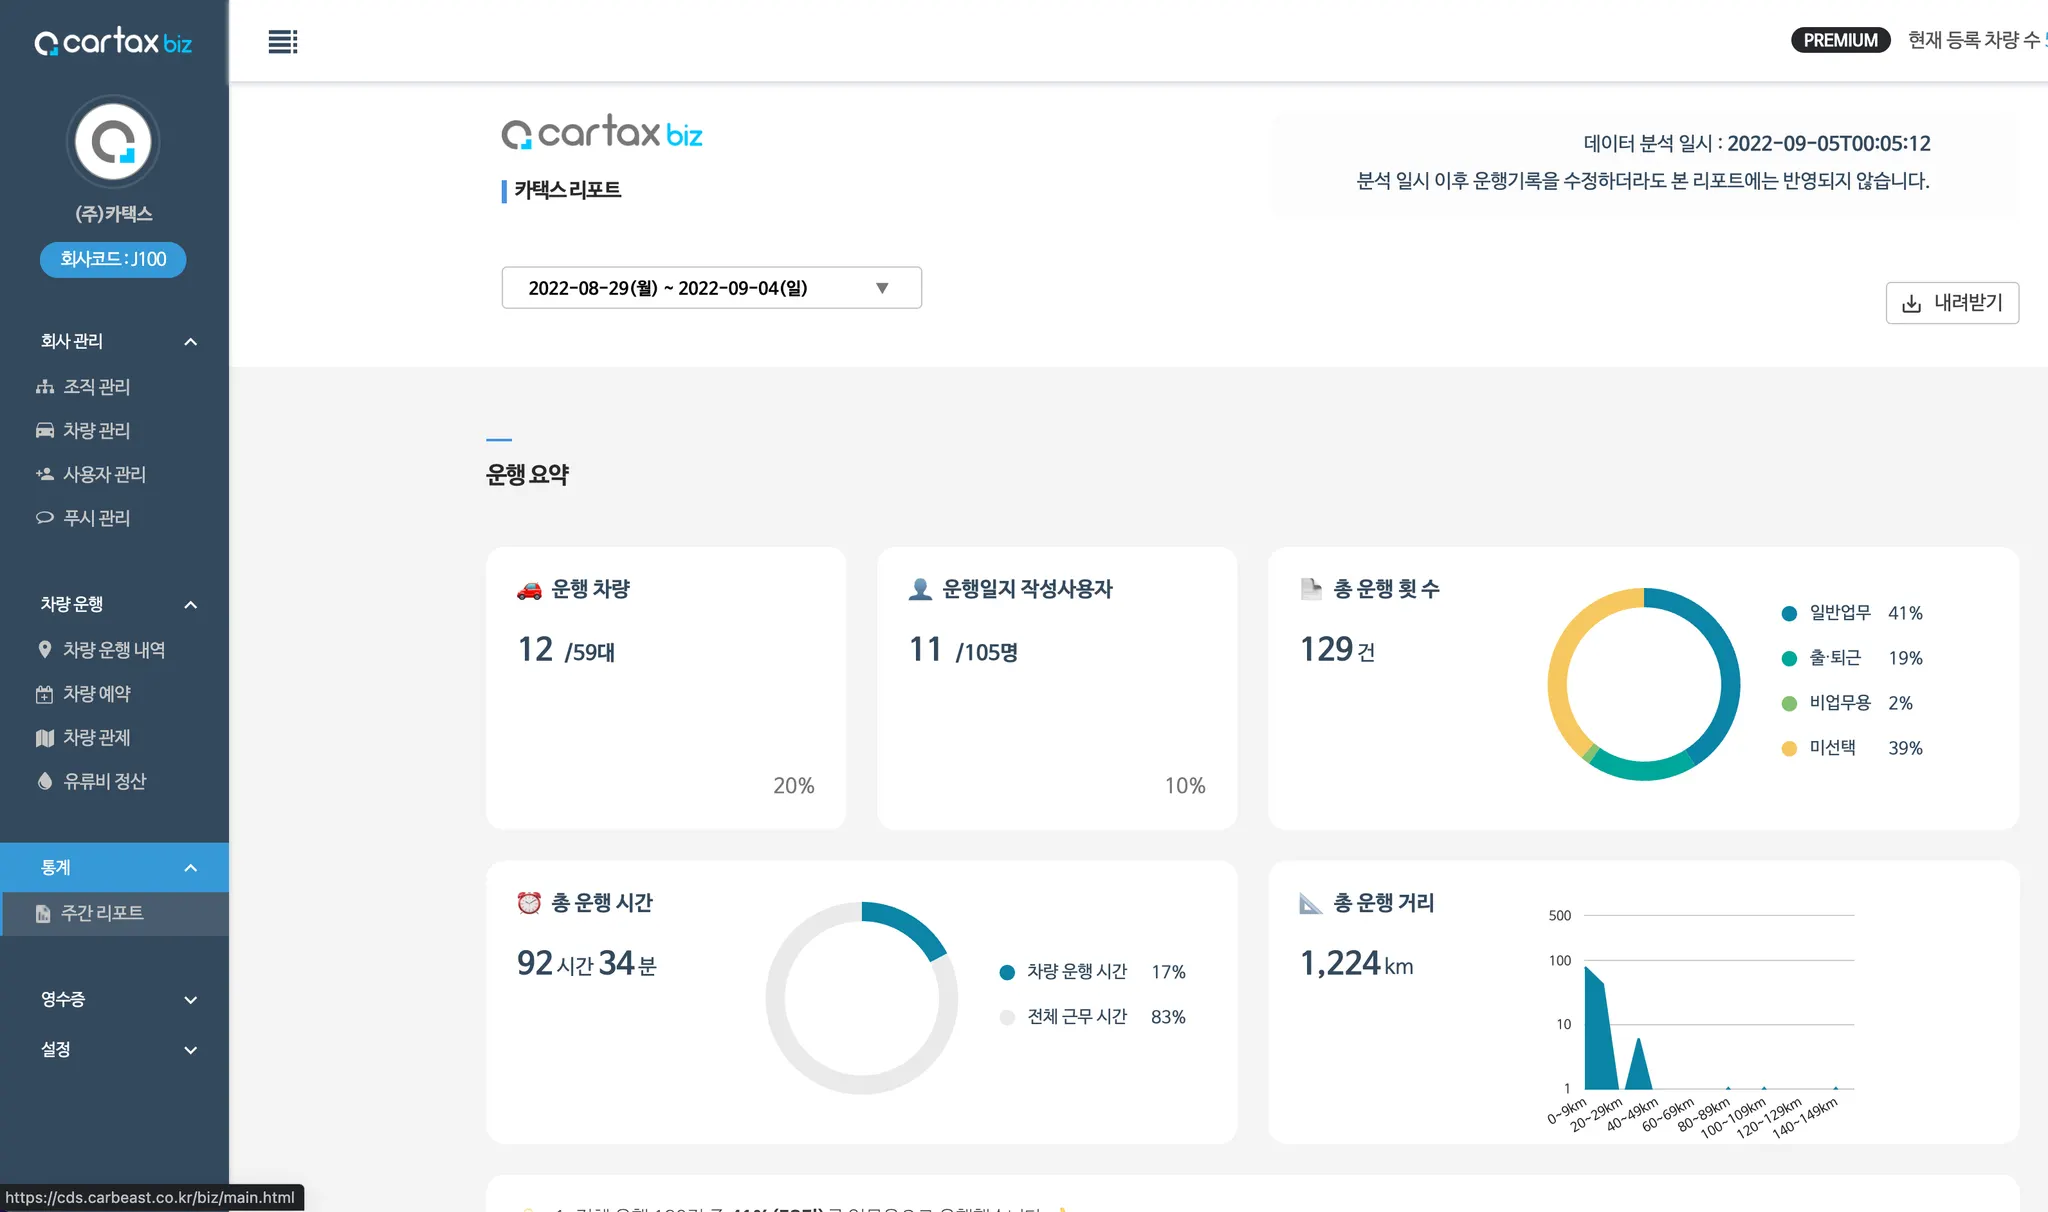Click the add-user icon beside 사용자 관리
Screen dimensions: 2048x1212
pyautogui.click(x=45, y=475)
